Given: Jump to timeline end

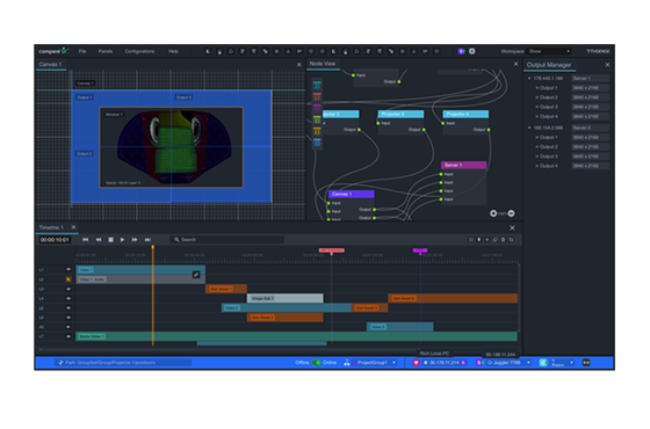Looking at the screenshot, I should click(x=148, y=240).
